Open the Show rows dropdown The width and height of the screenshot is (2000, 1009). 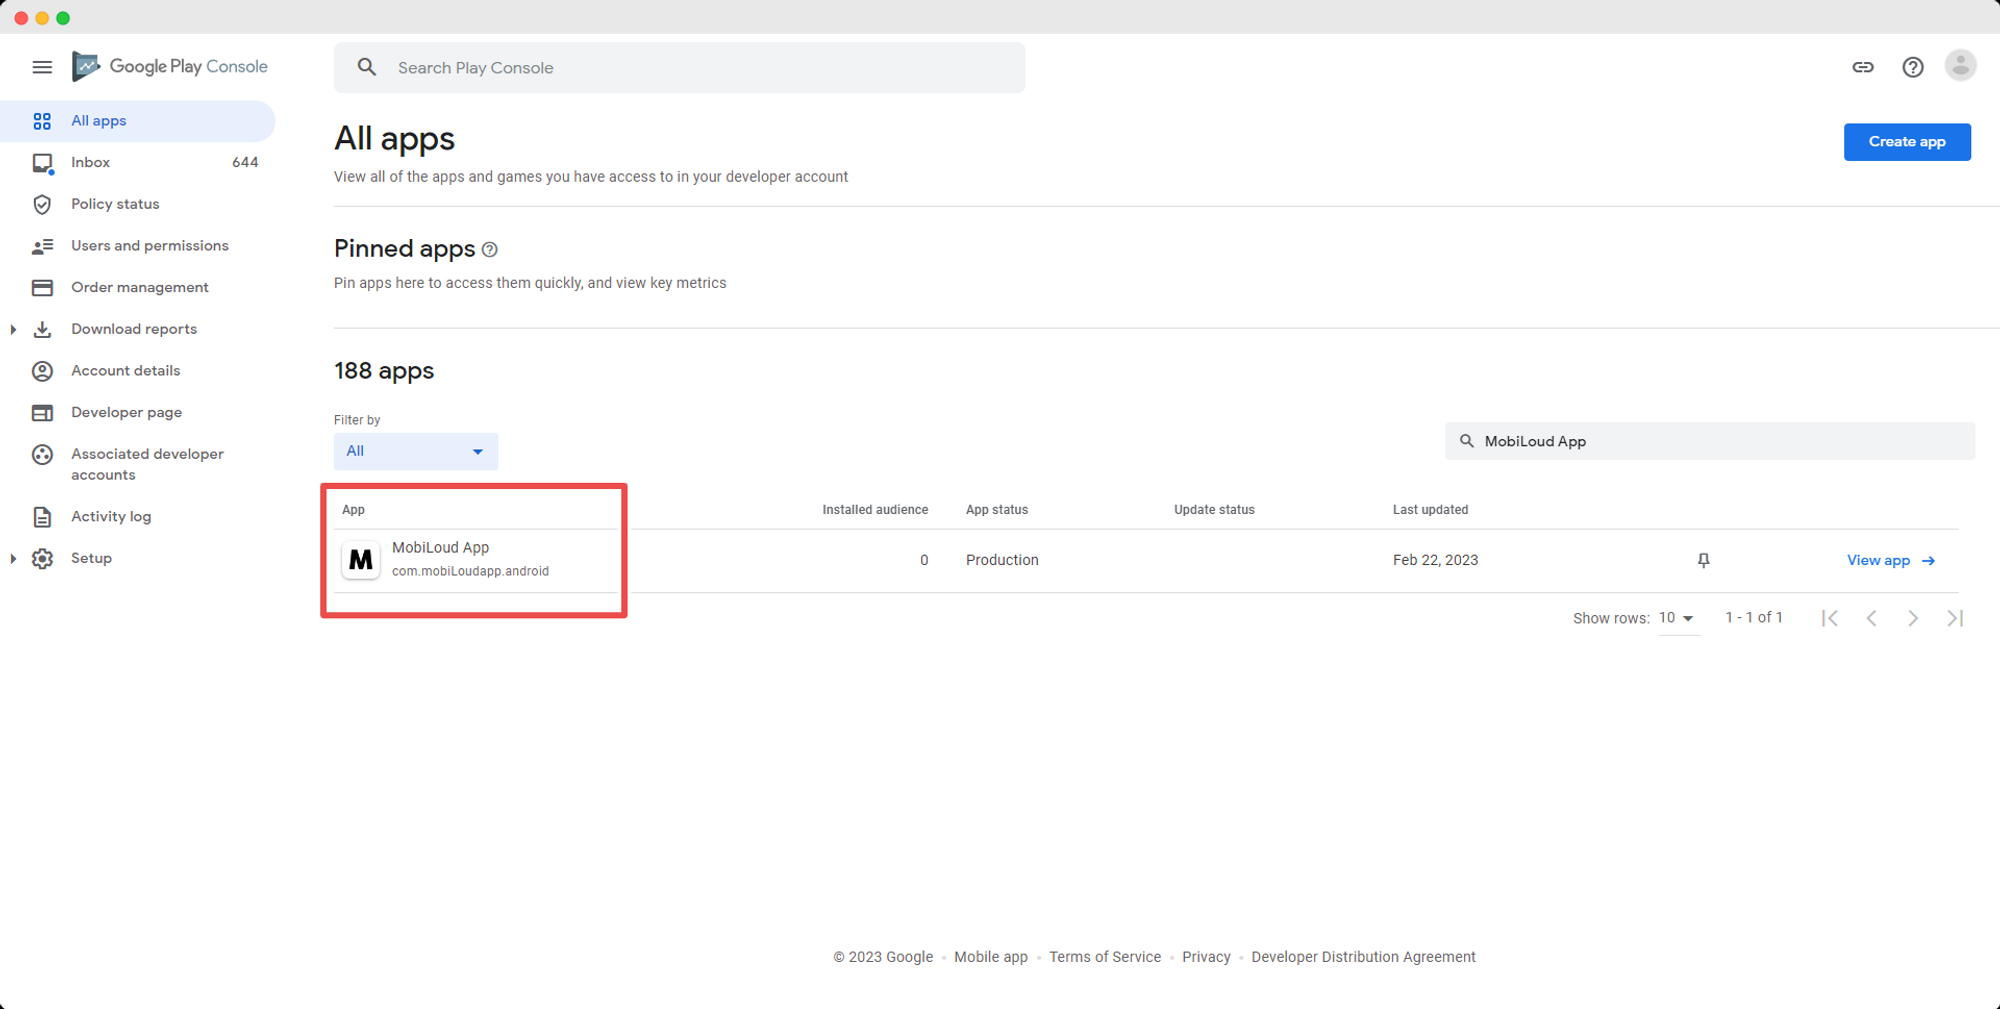[1677, 619]
